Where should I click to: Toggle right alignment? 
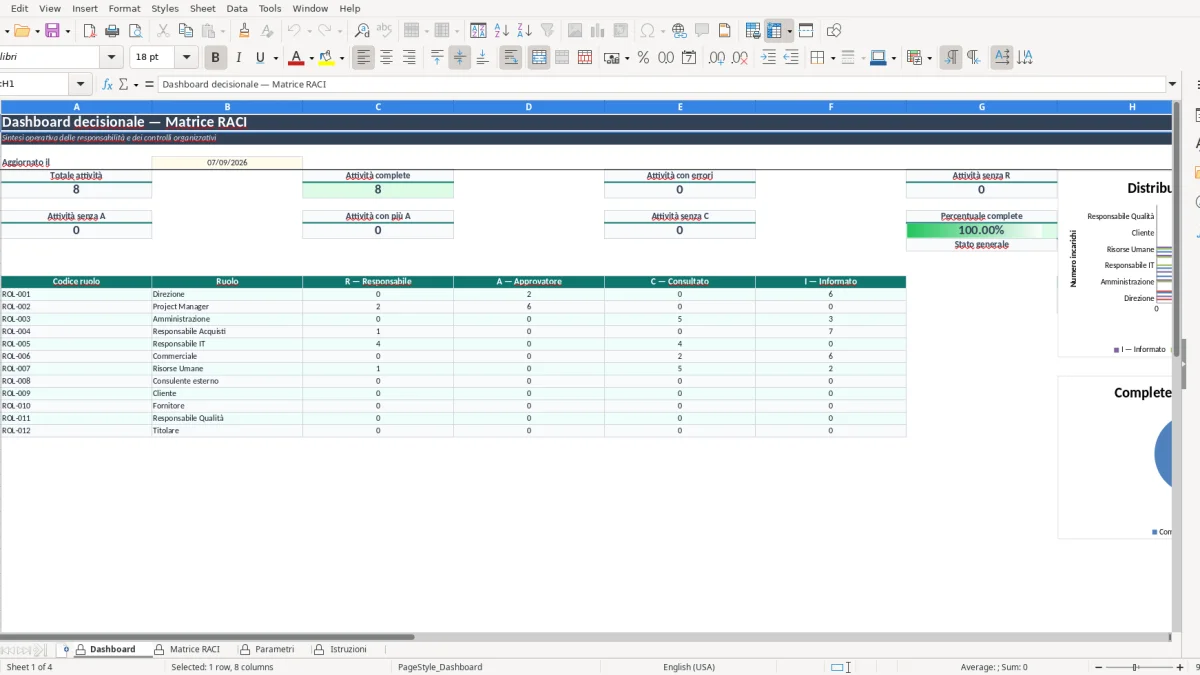tap(409, 58)
